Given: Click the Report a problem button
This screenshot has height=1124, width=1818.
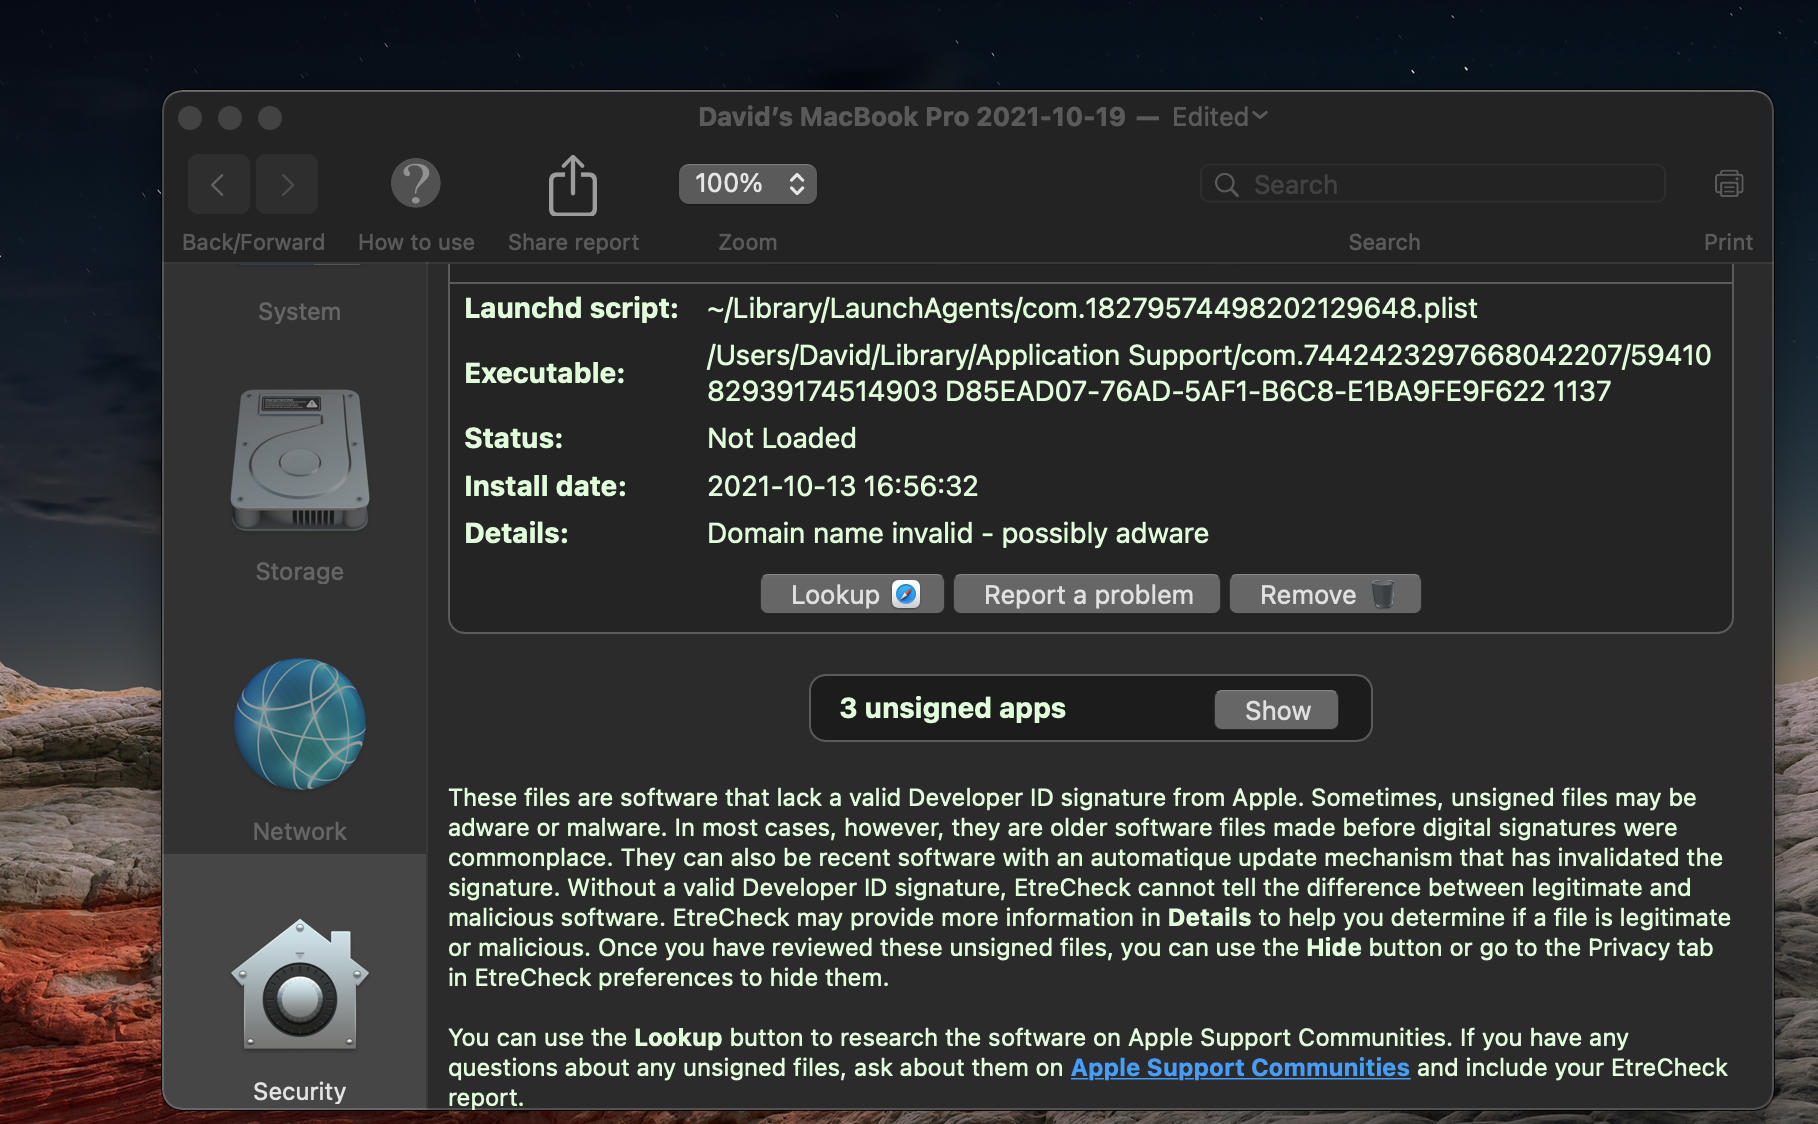Looking at the screenshot, I should coord(1087,594).
